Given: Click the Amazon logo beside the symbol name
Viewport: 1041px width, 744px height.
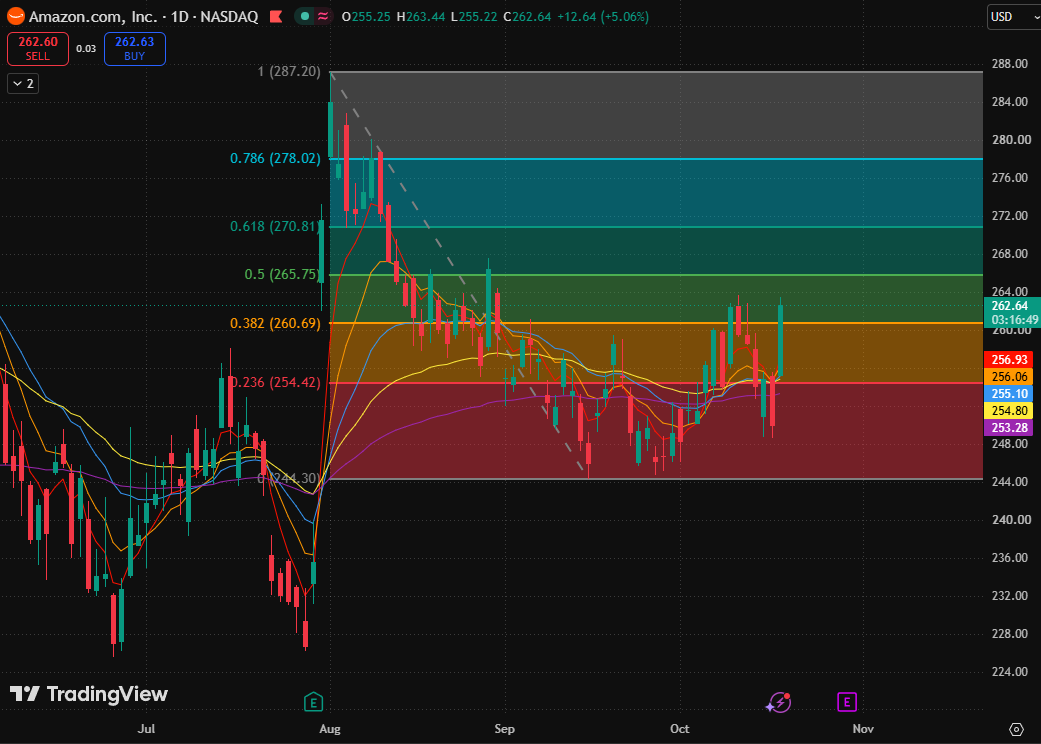Looking at the screenshot, I should (15, 17).
